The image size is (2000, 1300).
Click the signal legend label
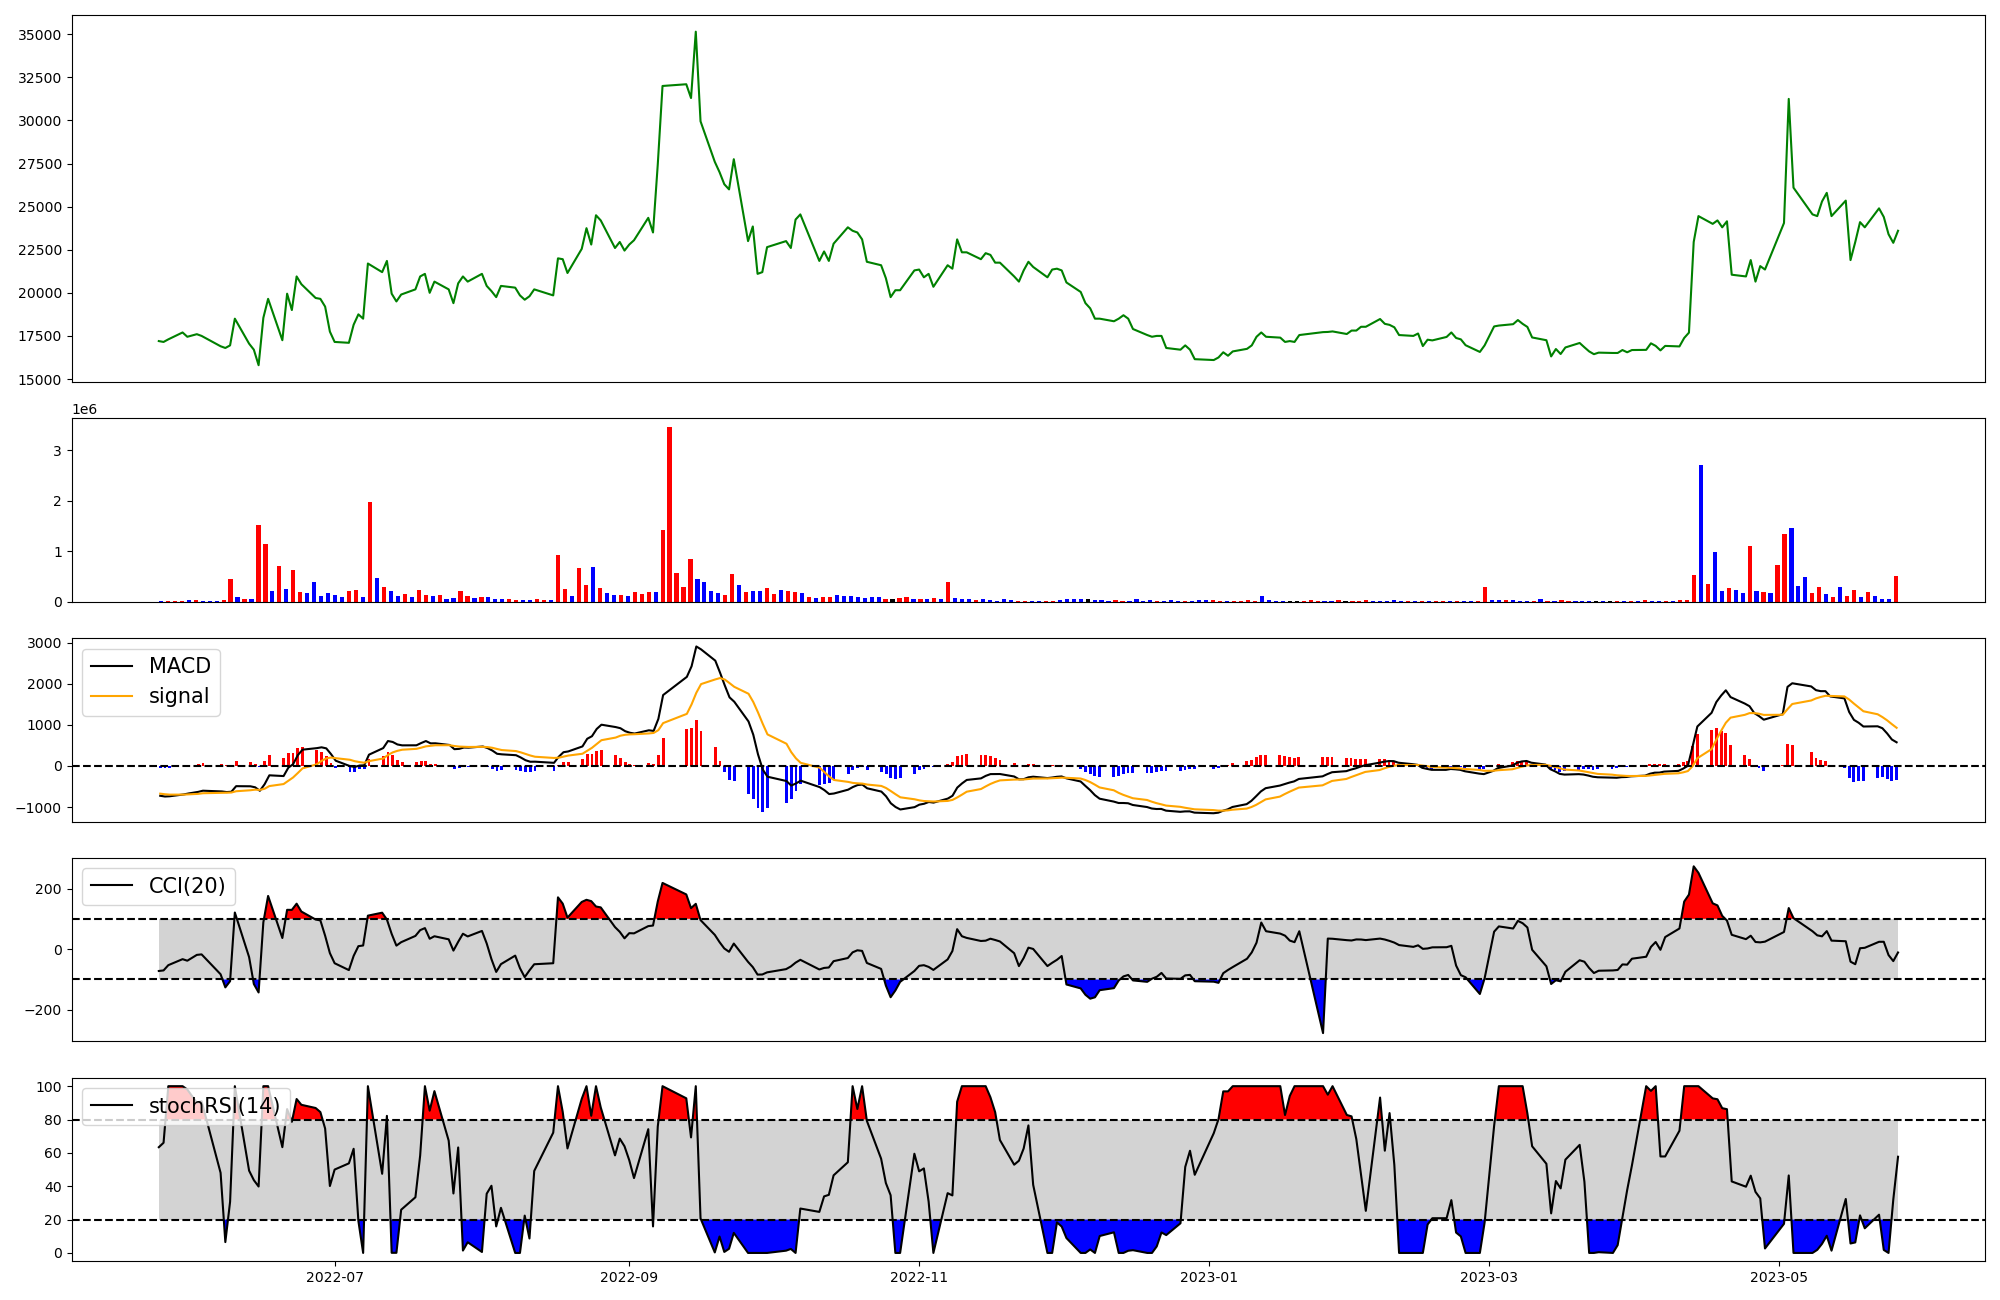point(179,696)
